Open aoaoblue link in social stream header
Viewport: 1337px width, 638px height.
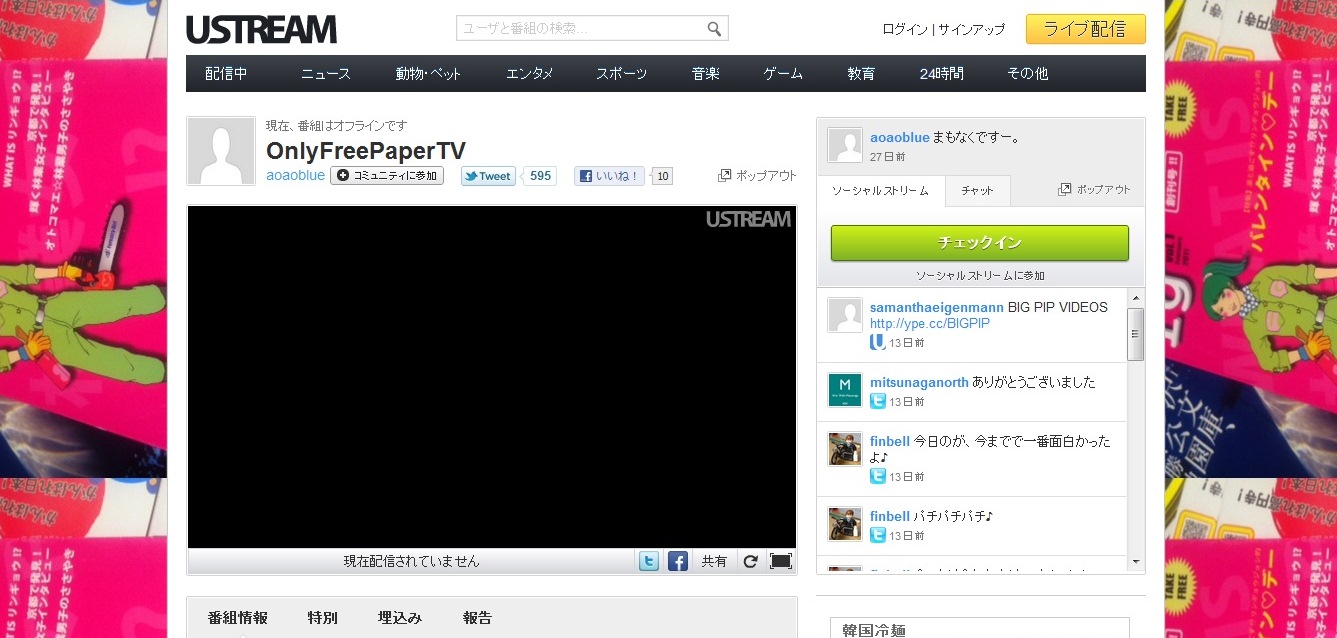(900, 137)
